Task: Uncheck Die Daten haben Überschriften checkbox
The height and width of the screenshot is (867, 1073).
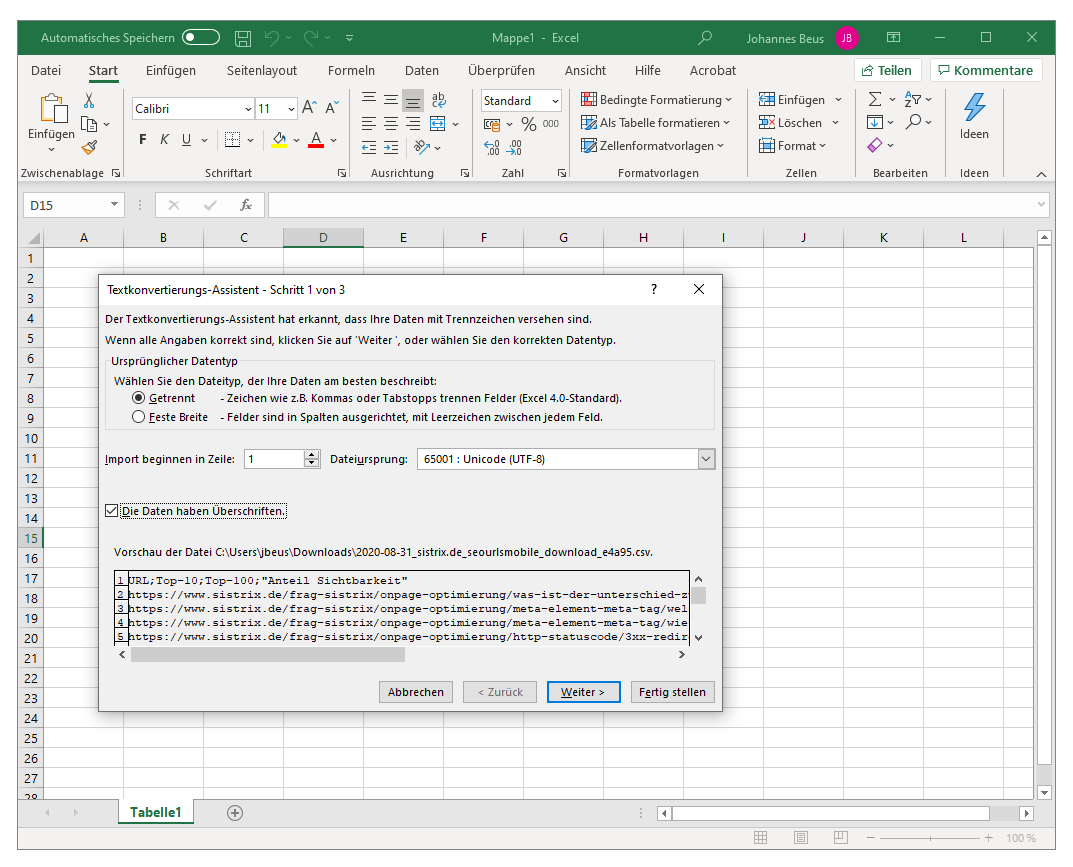Action: [x=111, y=511]
